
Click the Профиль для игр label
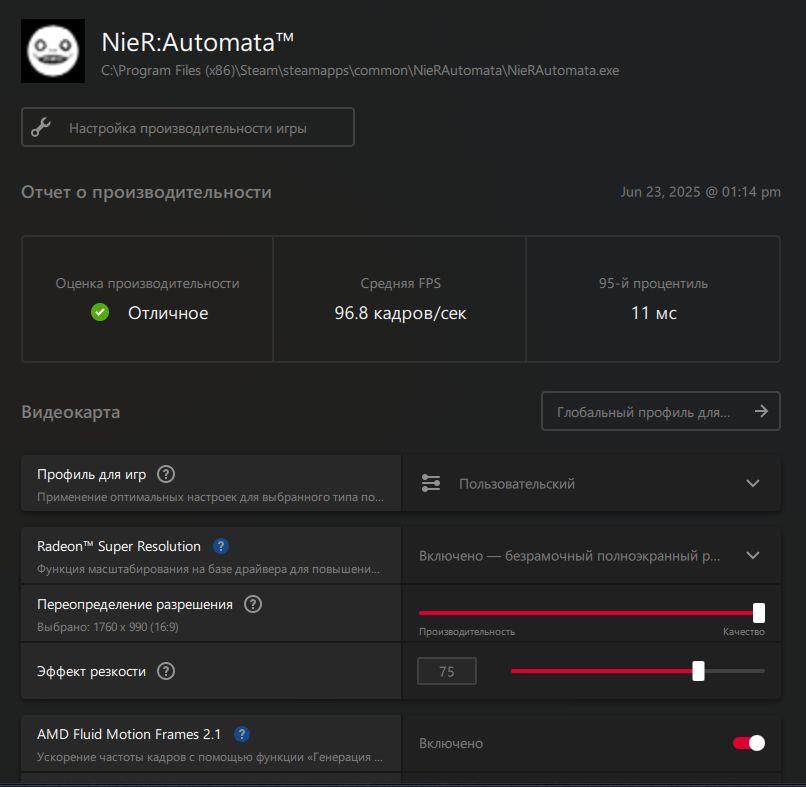tap(91, 474)
